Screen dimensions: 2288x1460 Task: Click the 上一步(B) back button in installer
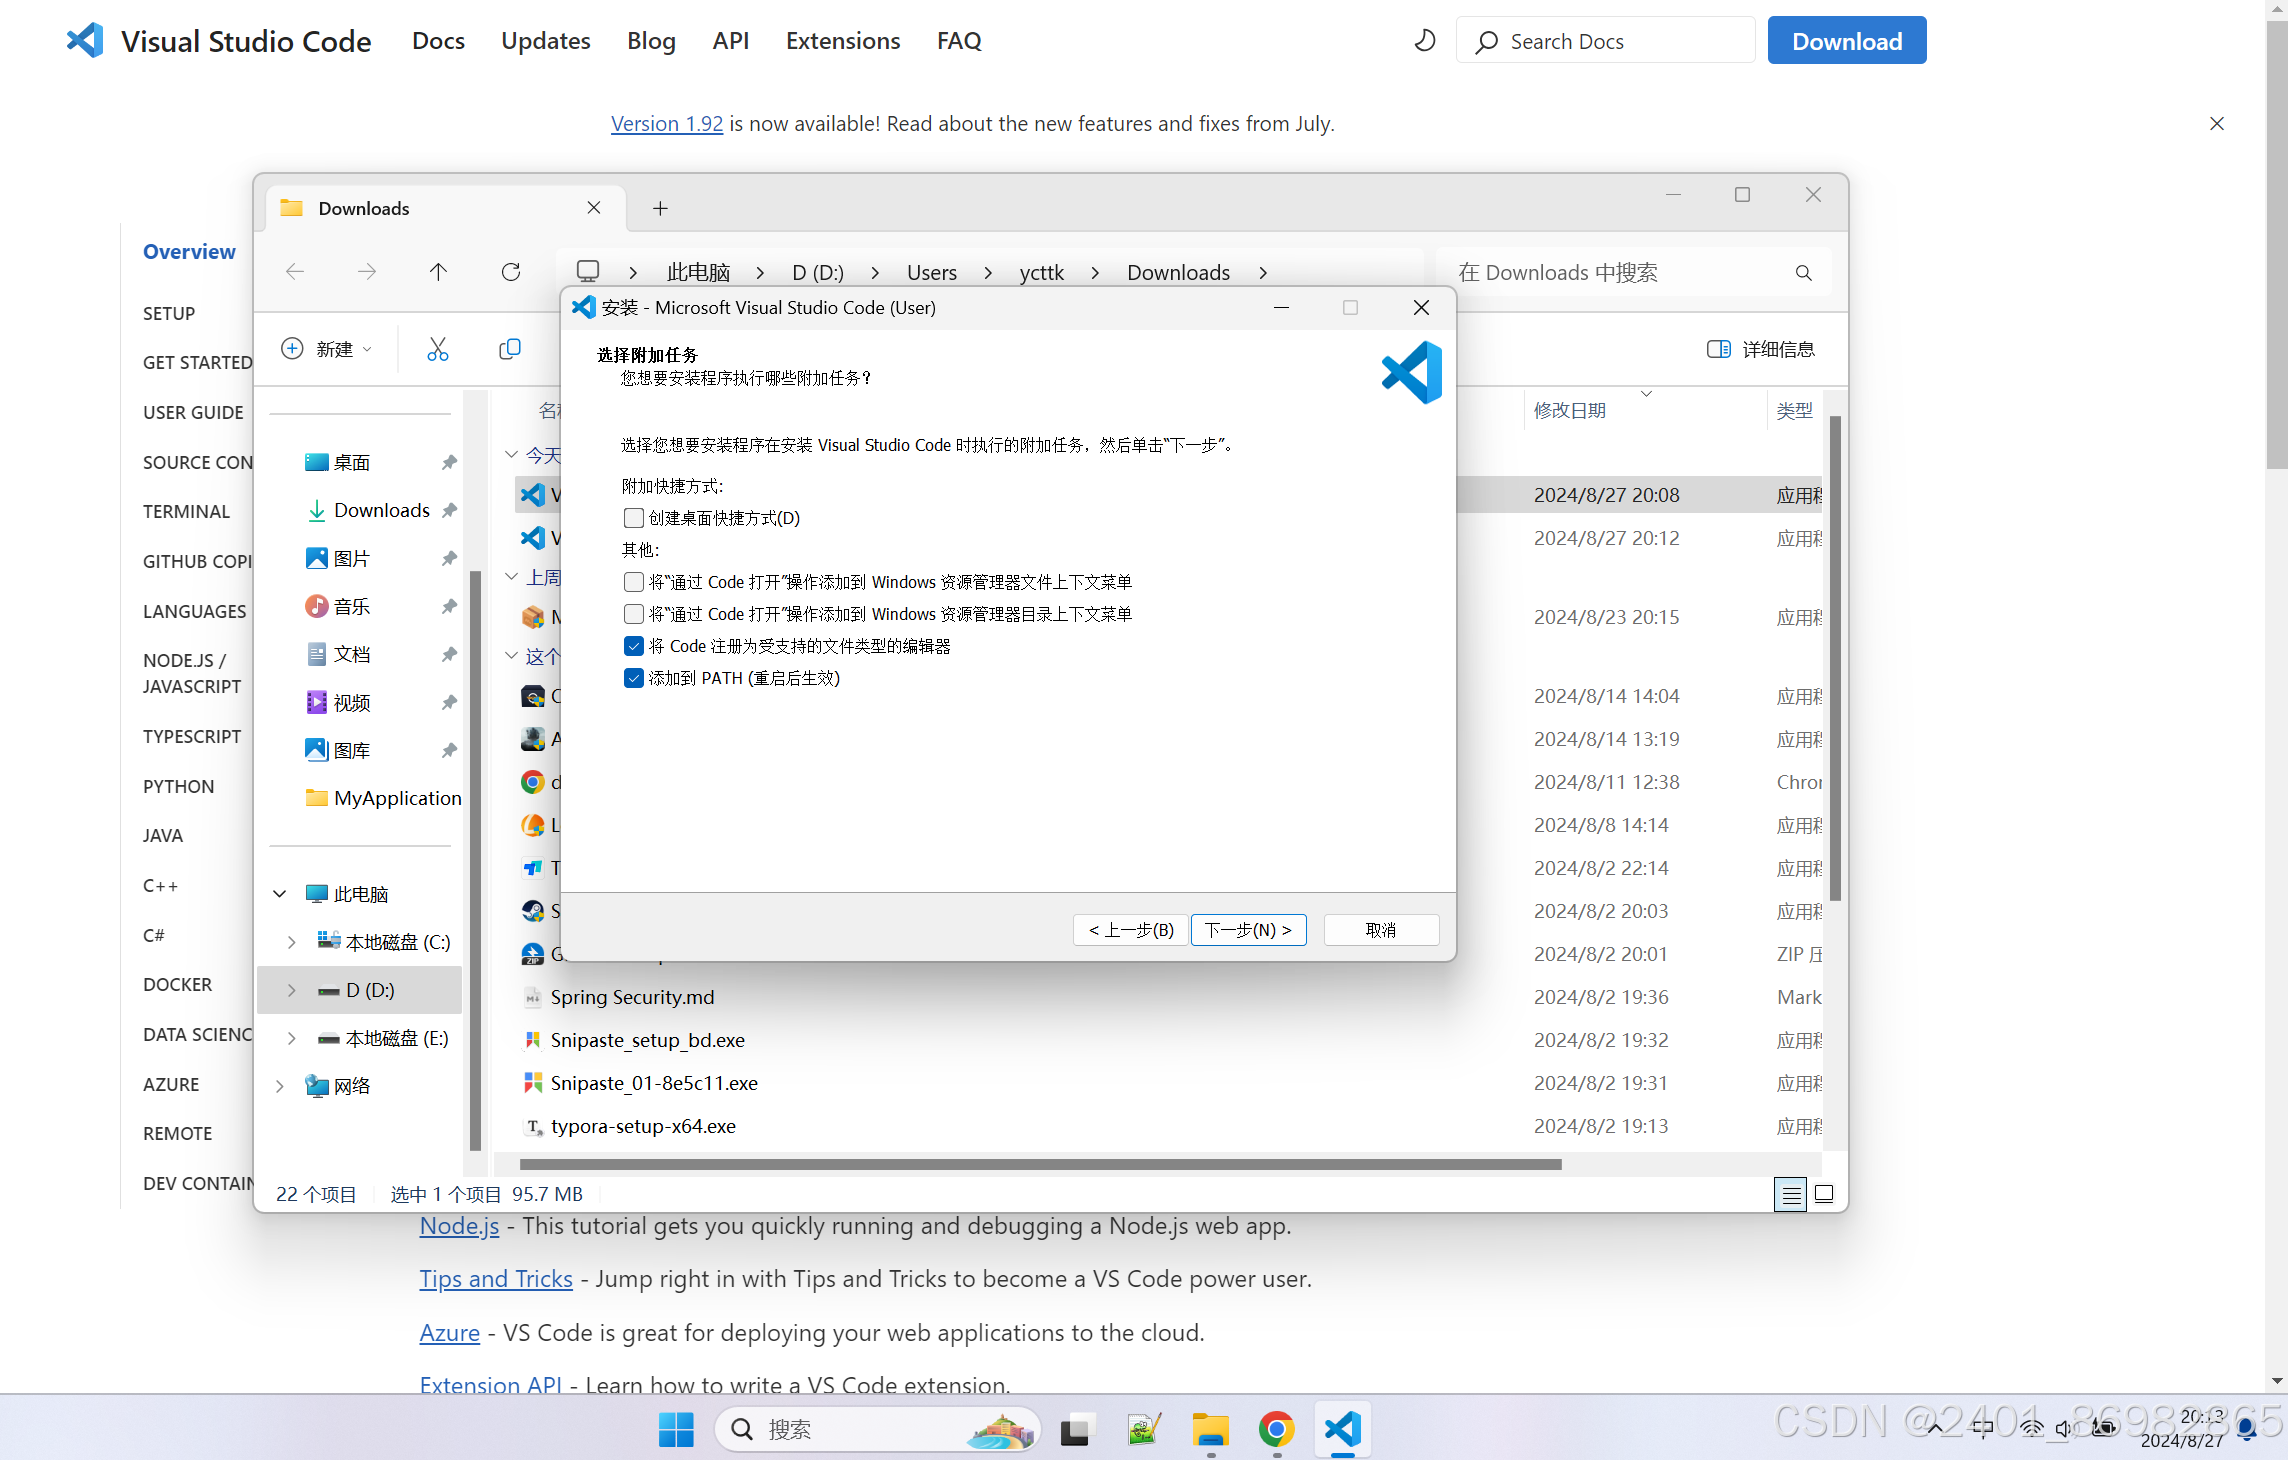click(1131, 930)
